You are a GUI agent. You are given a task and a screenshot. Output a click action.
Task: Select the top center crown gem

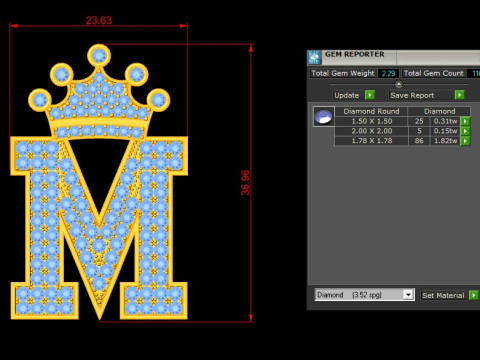point(99,55)
